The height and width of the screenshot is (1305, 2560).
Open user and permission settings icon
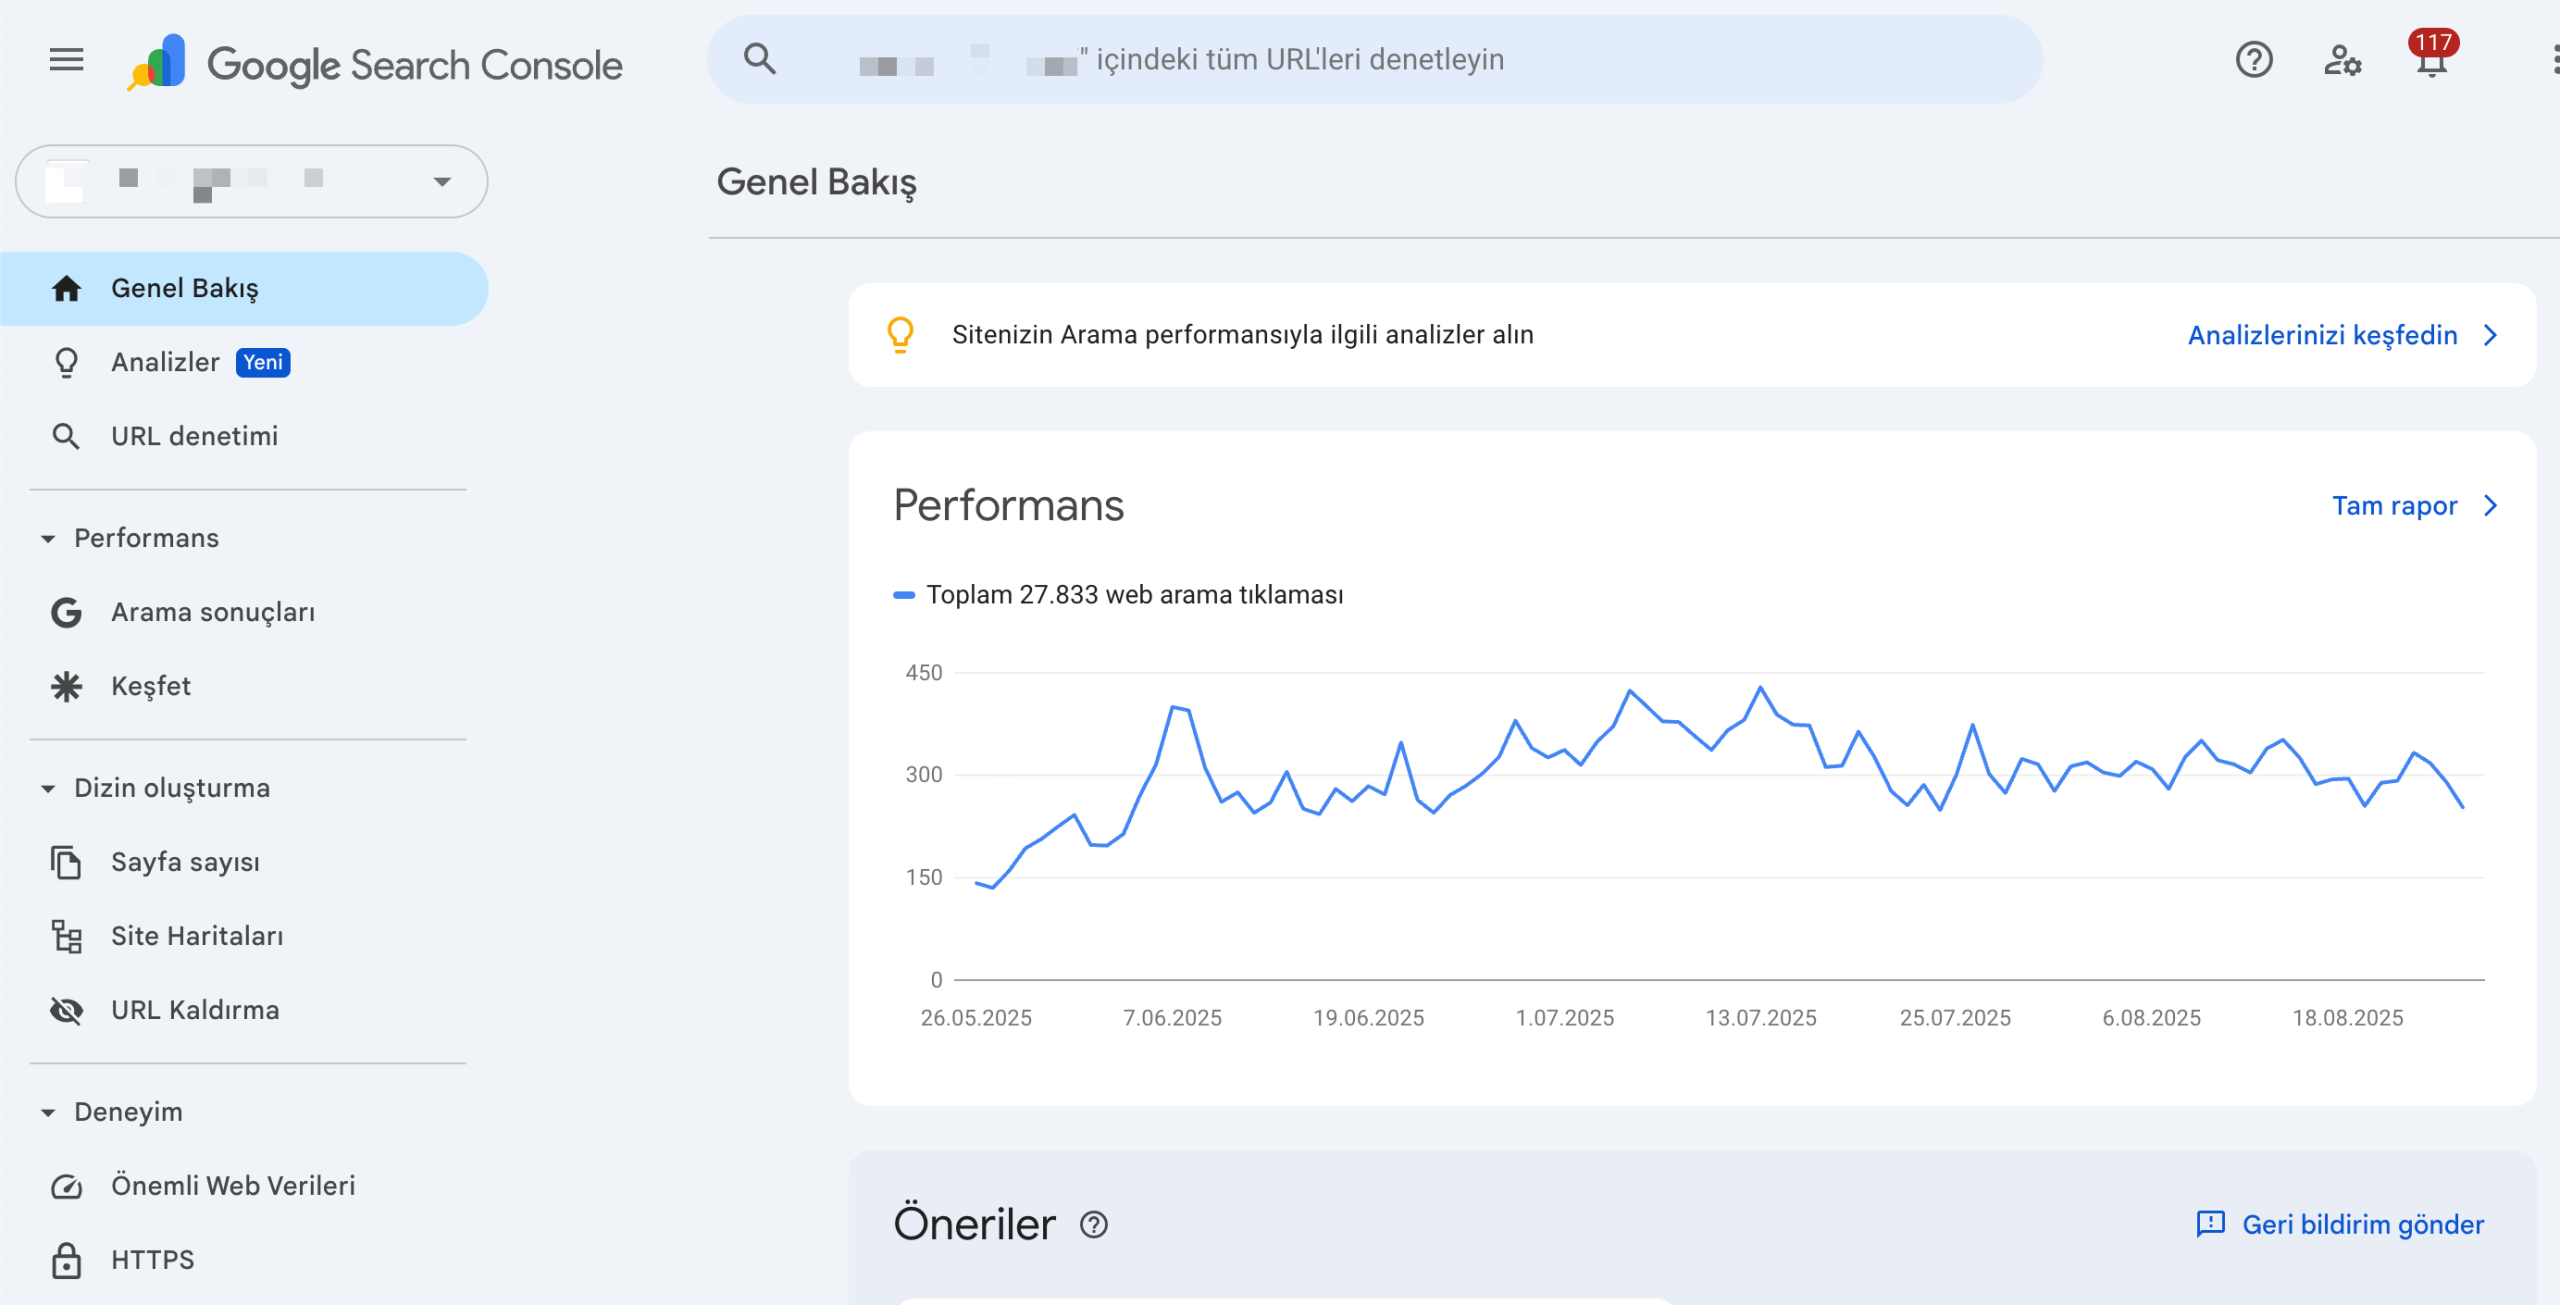click(2342, 60)
